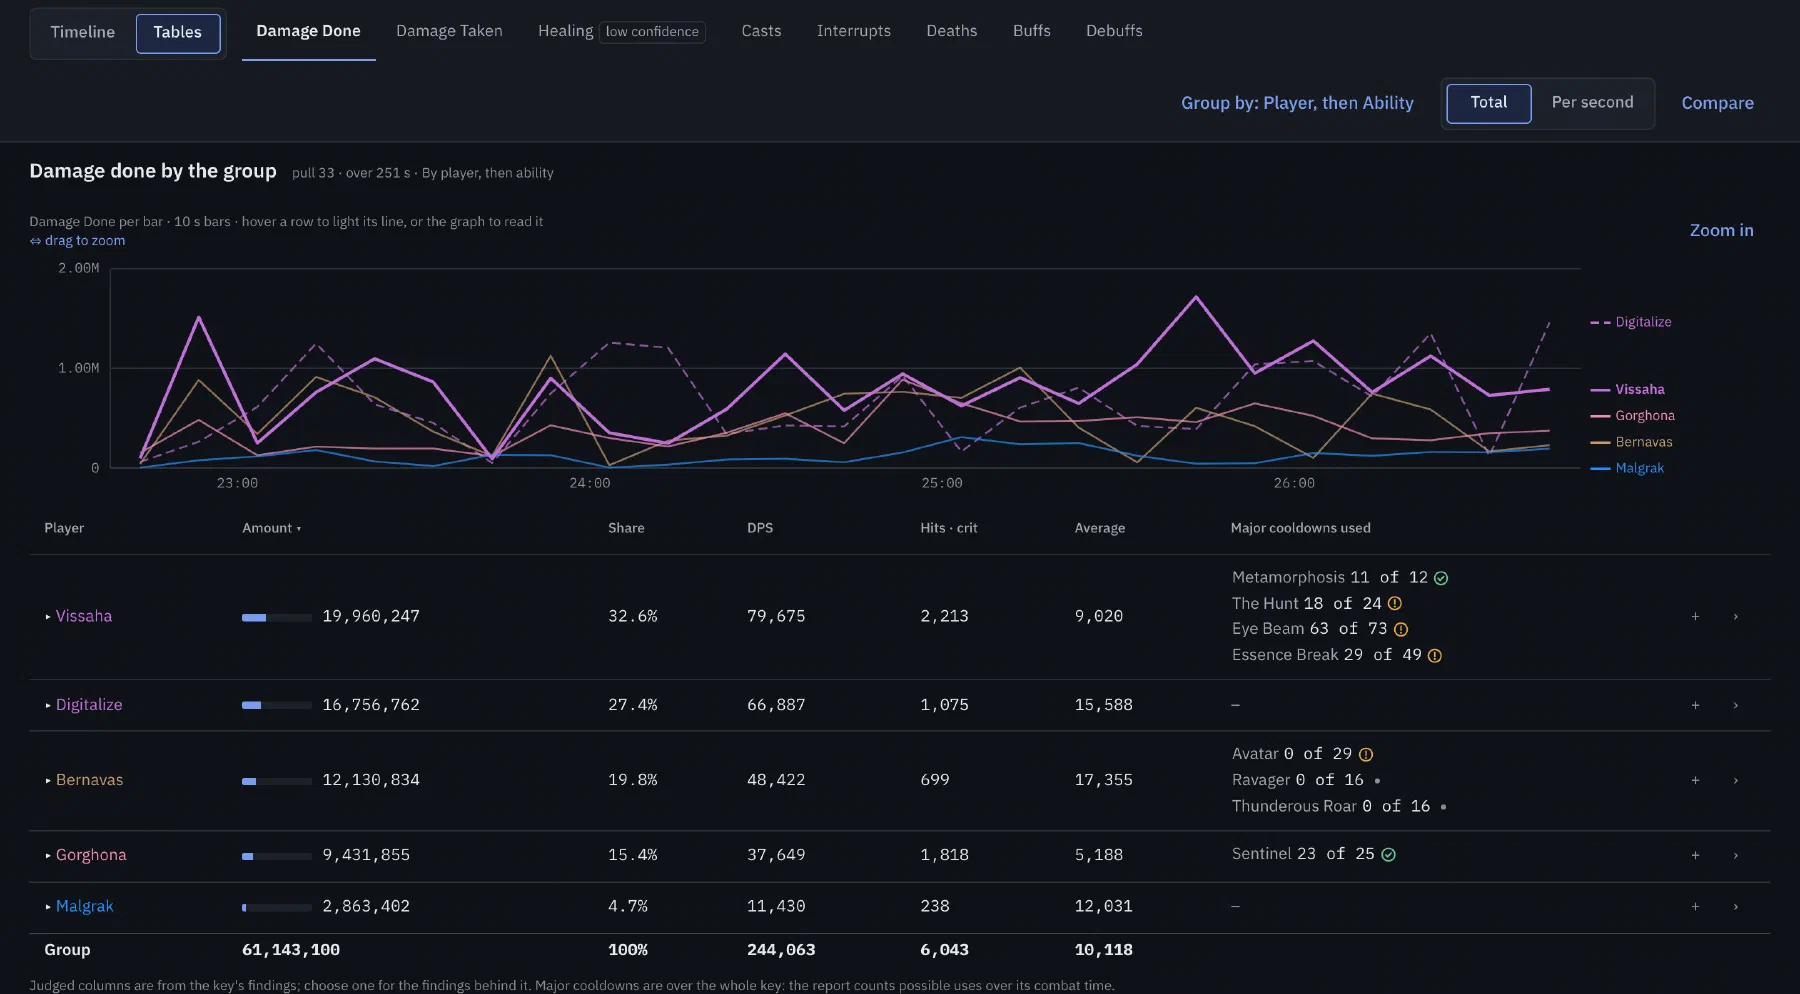Expand Malgrak's ability breakdown triangle
The width and height of the screenshot is (1800, 994).
(48, 906)
